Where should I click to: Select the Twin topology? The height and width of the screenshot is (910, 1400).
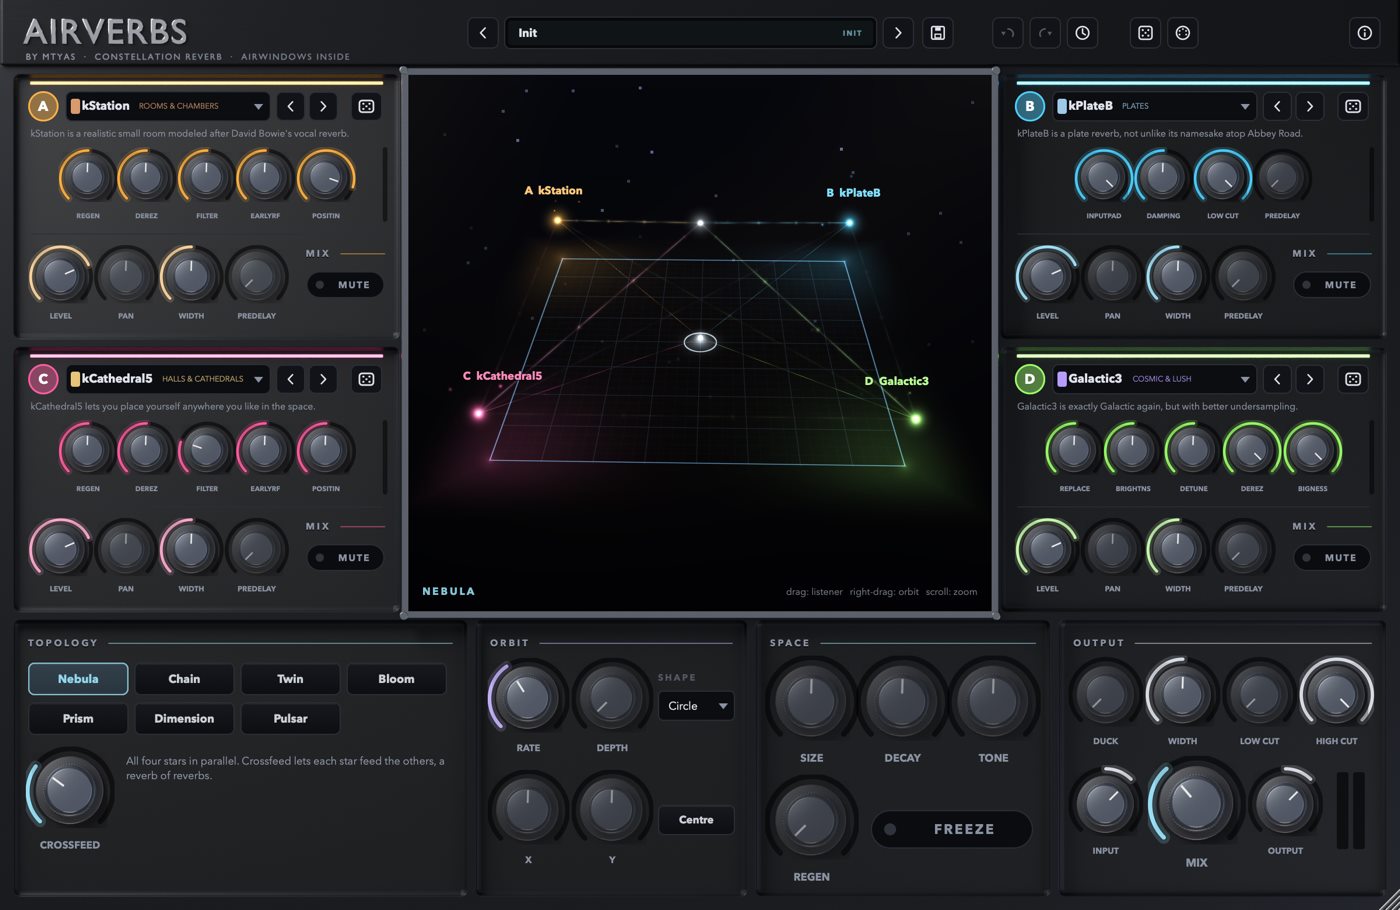(x=290, y=679)
